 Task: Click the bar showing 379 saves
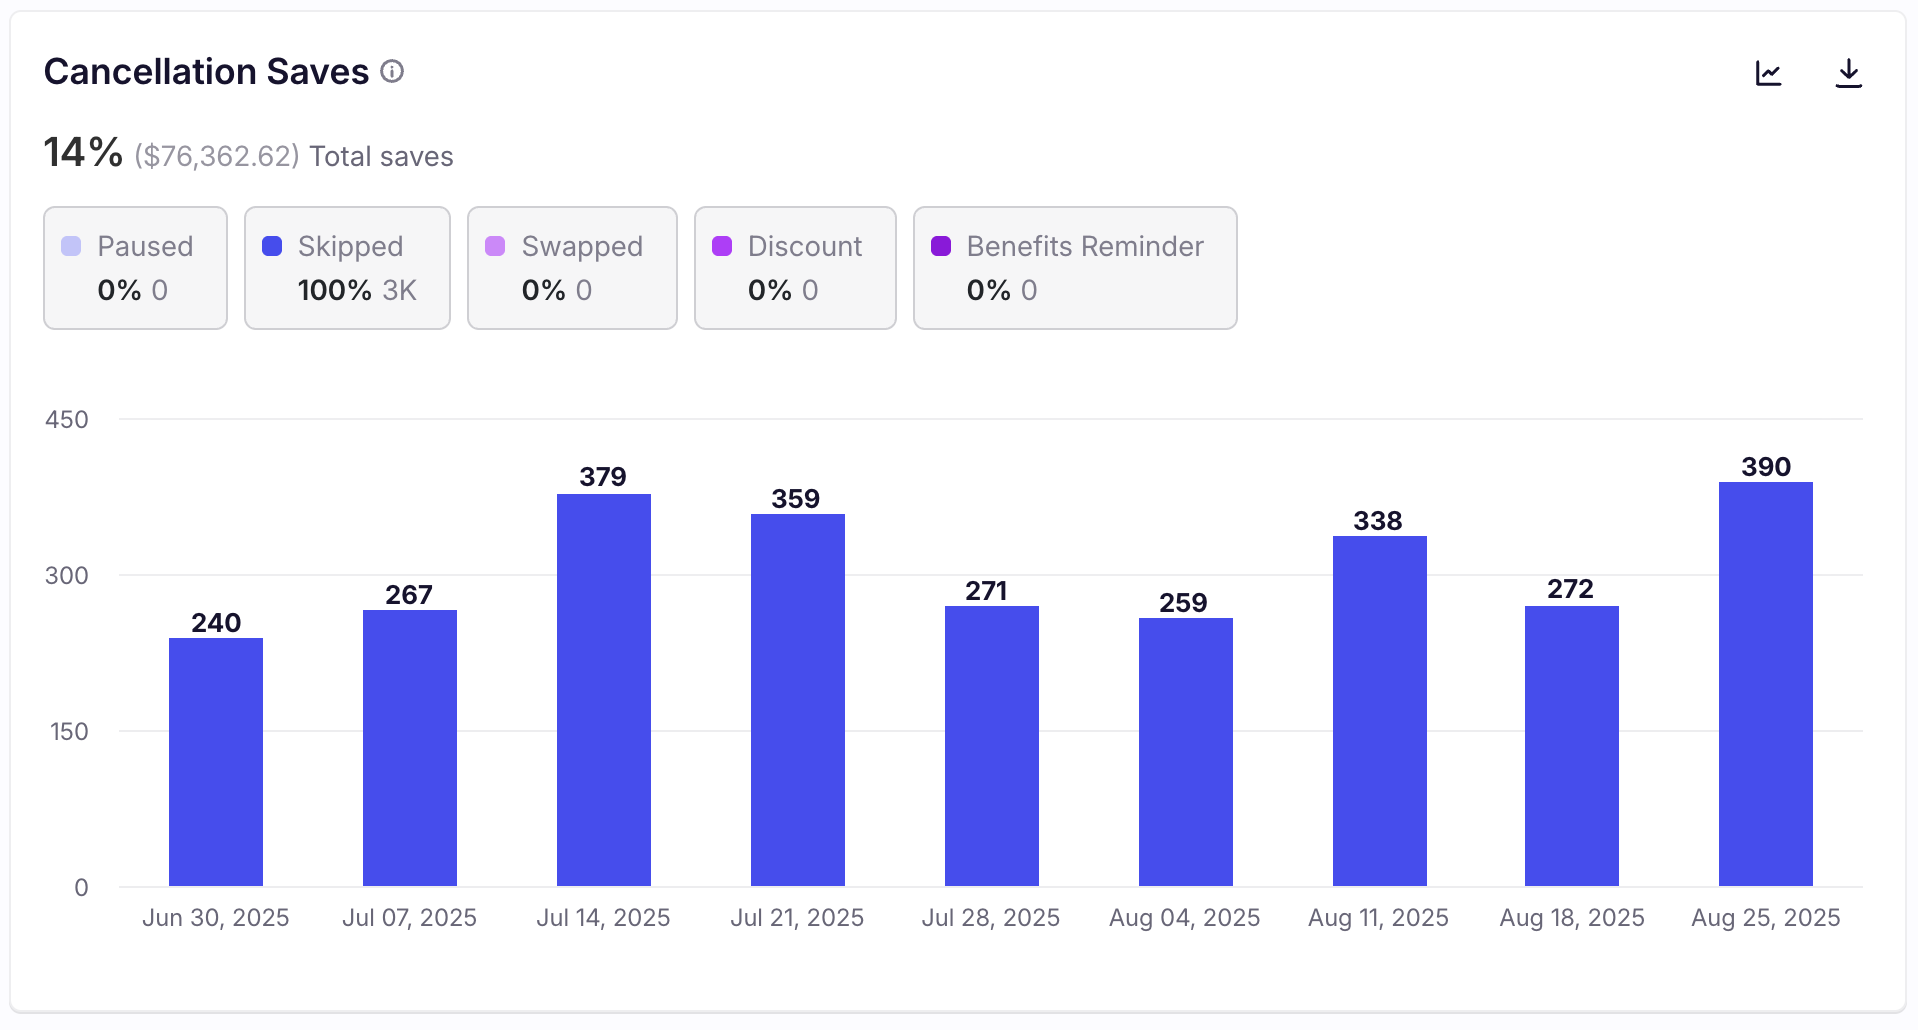point(604,689)
